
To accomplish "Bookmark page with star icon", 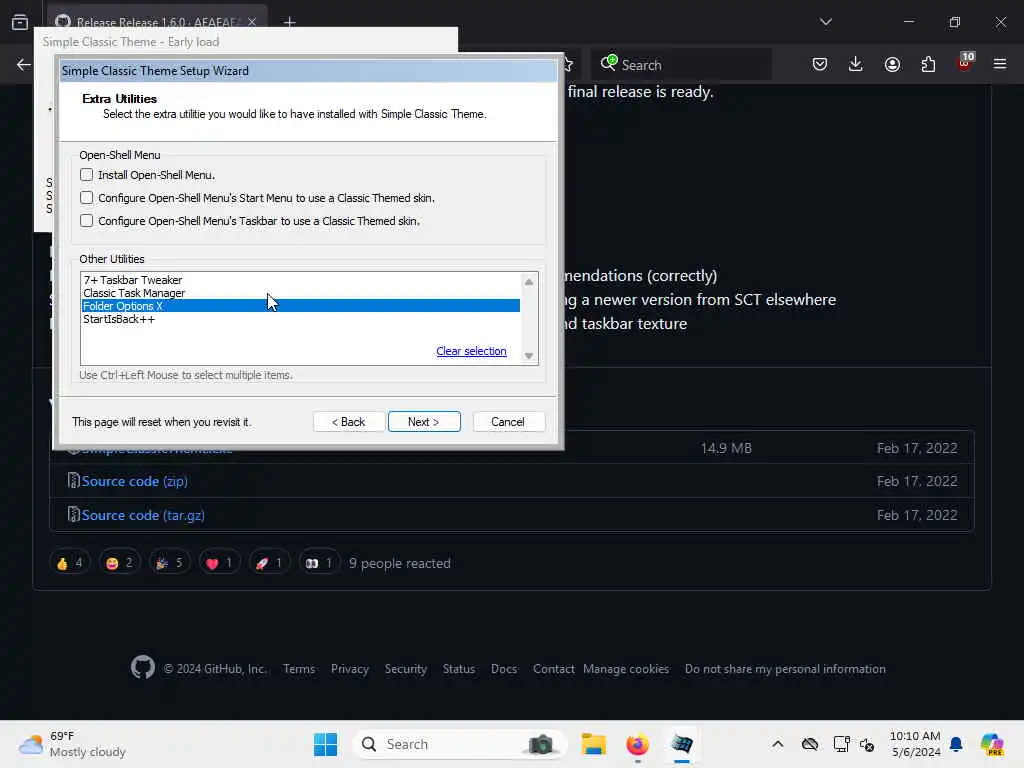I will tap(568, 65).
